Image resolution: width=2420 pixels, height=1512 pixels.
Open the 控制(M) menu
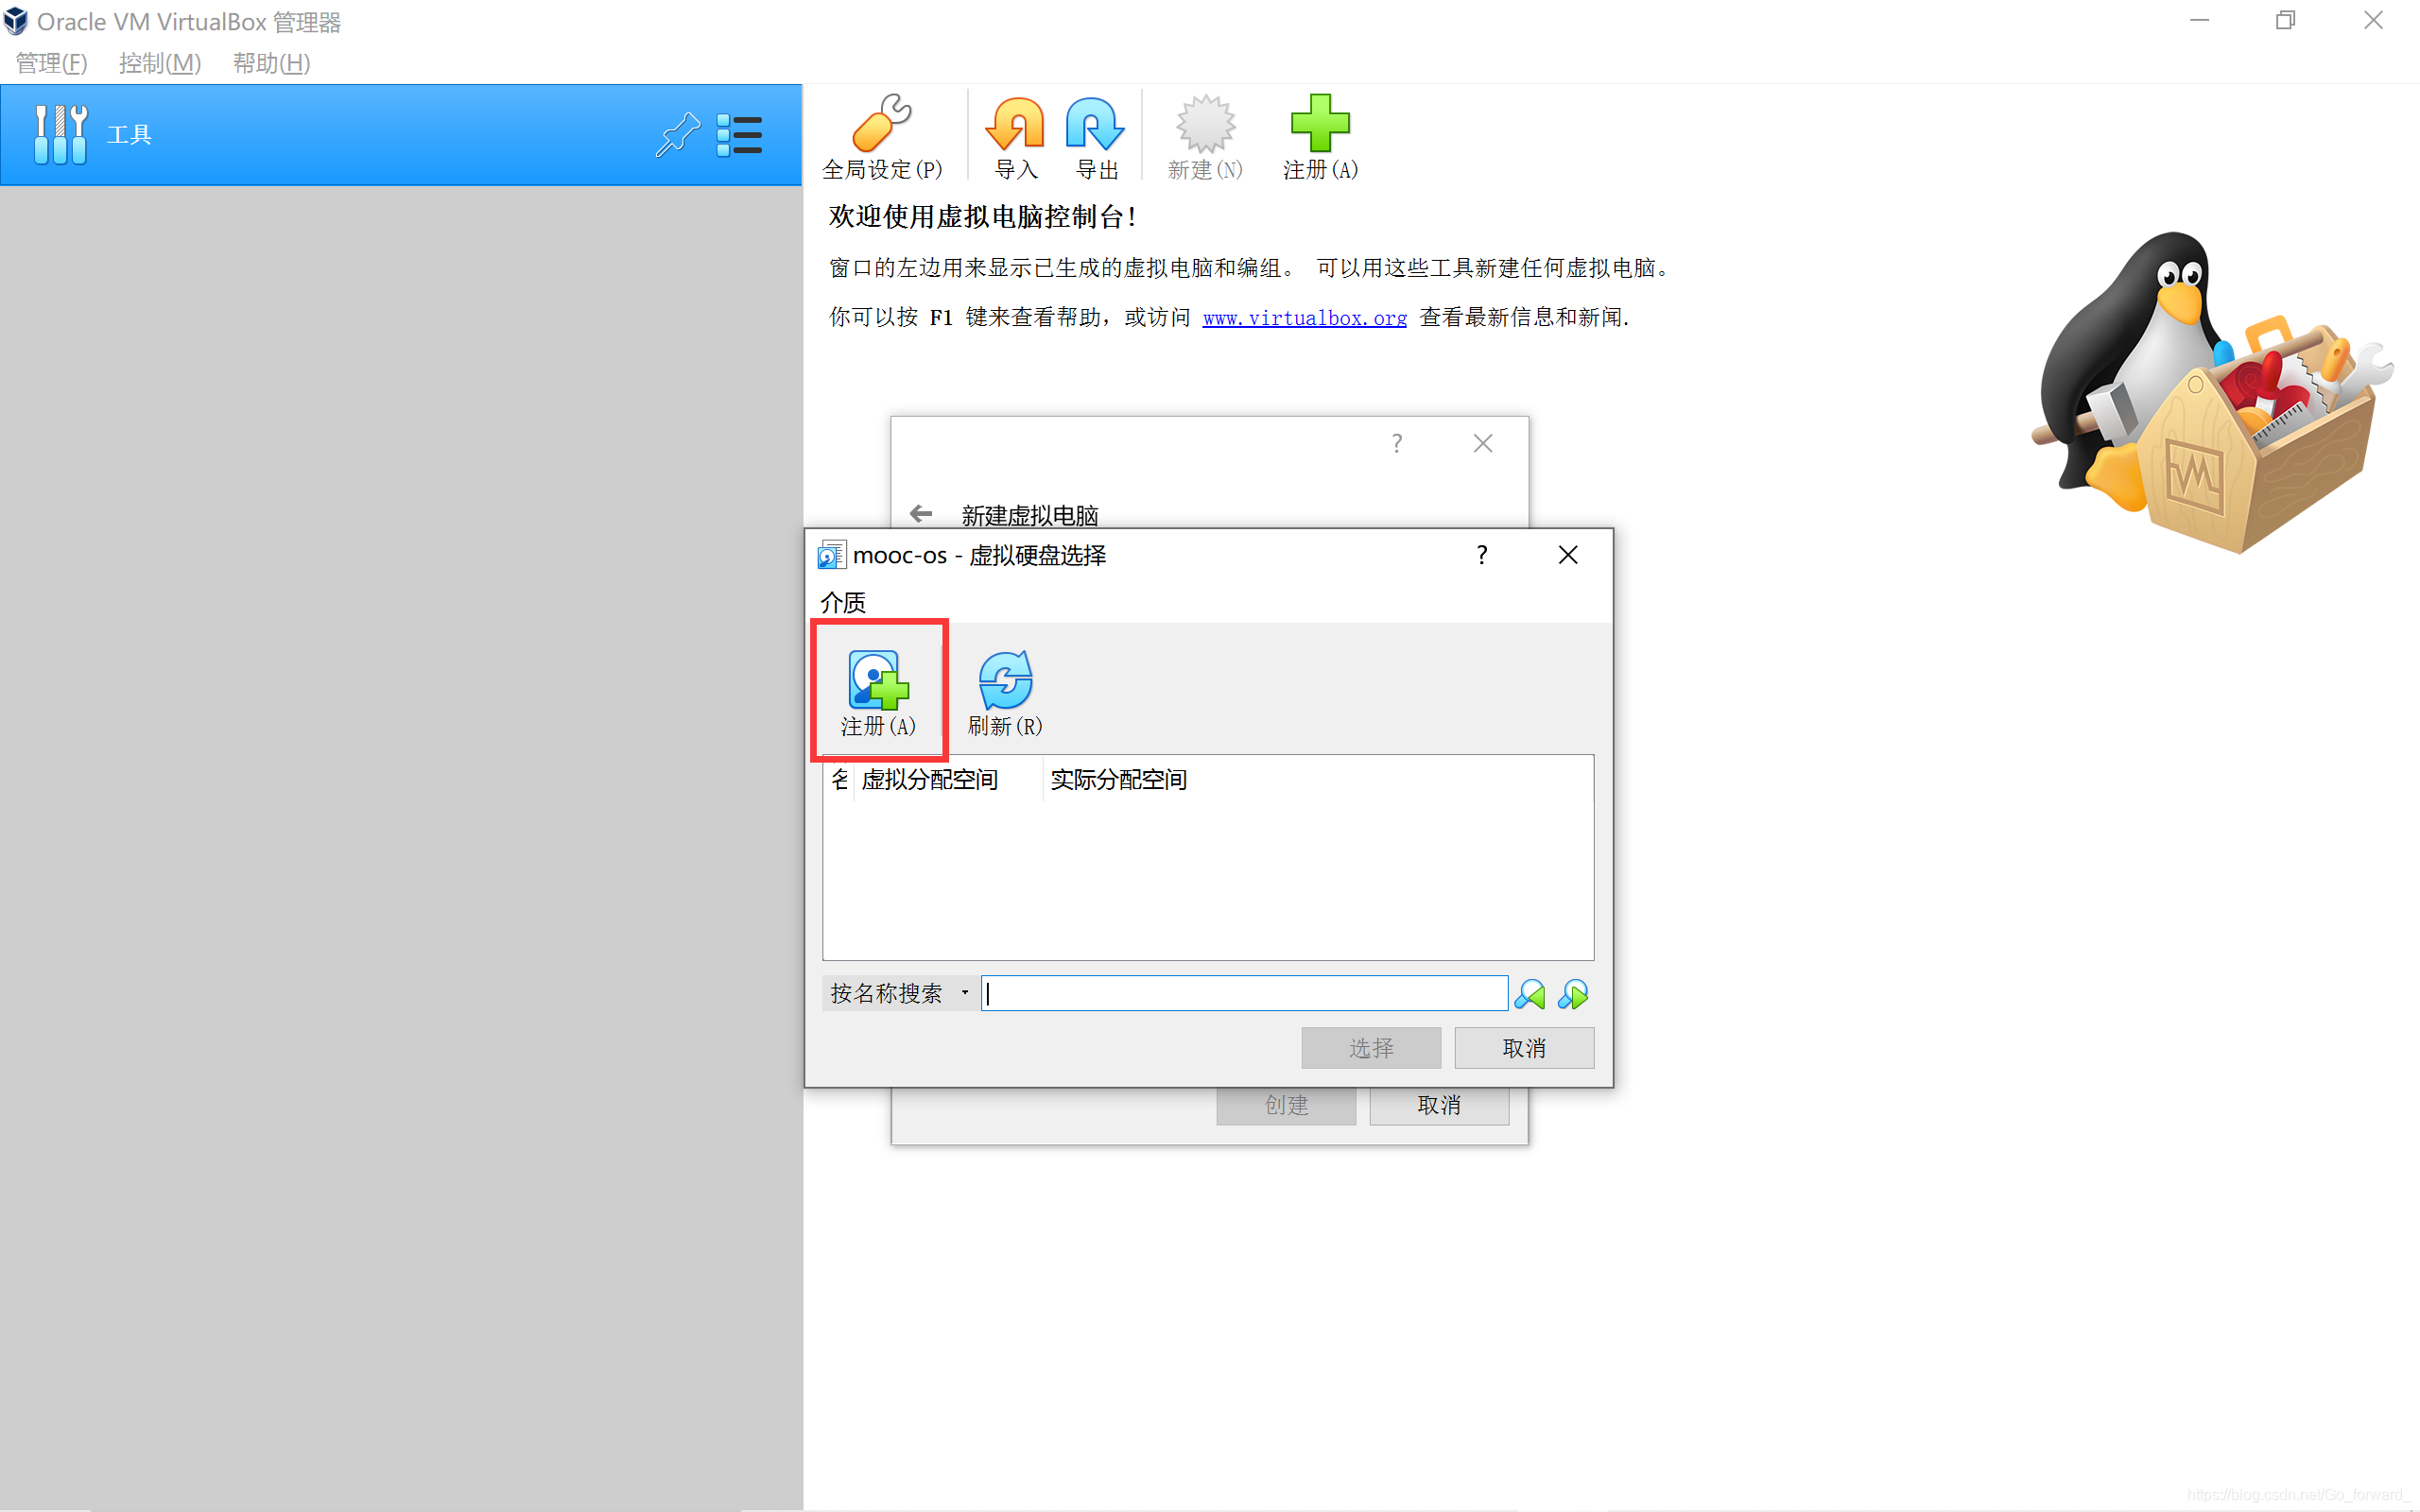pyautogui.click(x=160, y=63)
